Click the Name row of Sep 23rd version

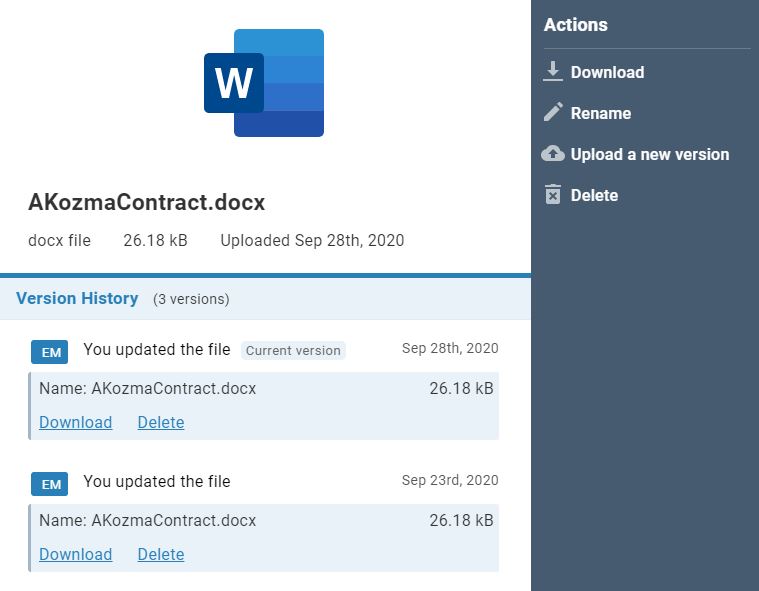pos(148,520)
